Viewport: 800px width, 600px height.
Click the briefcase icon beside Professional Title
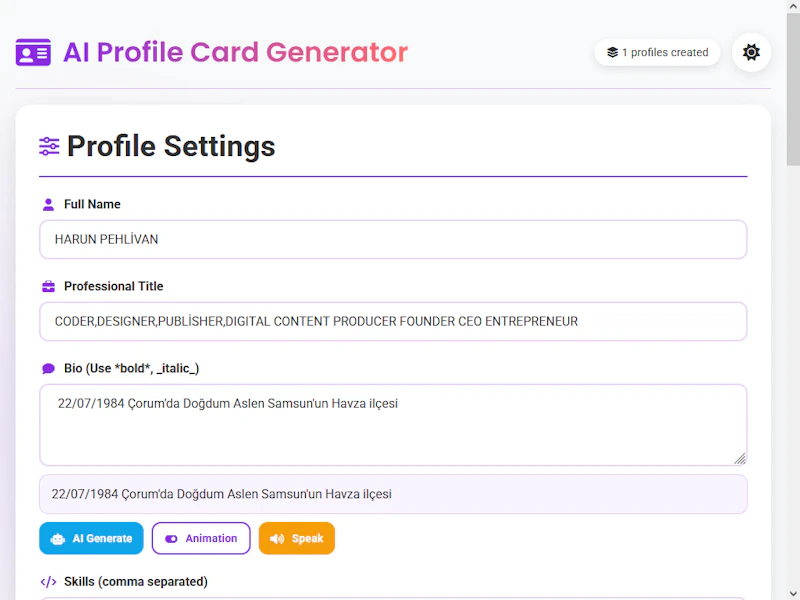pyautogui.click(x=47, y=285)
